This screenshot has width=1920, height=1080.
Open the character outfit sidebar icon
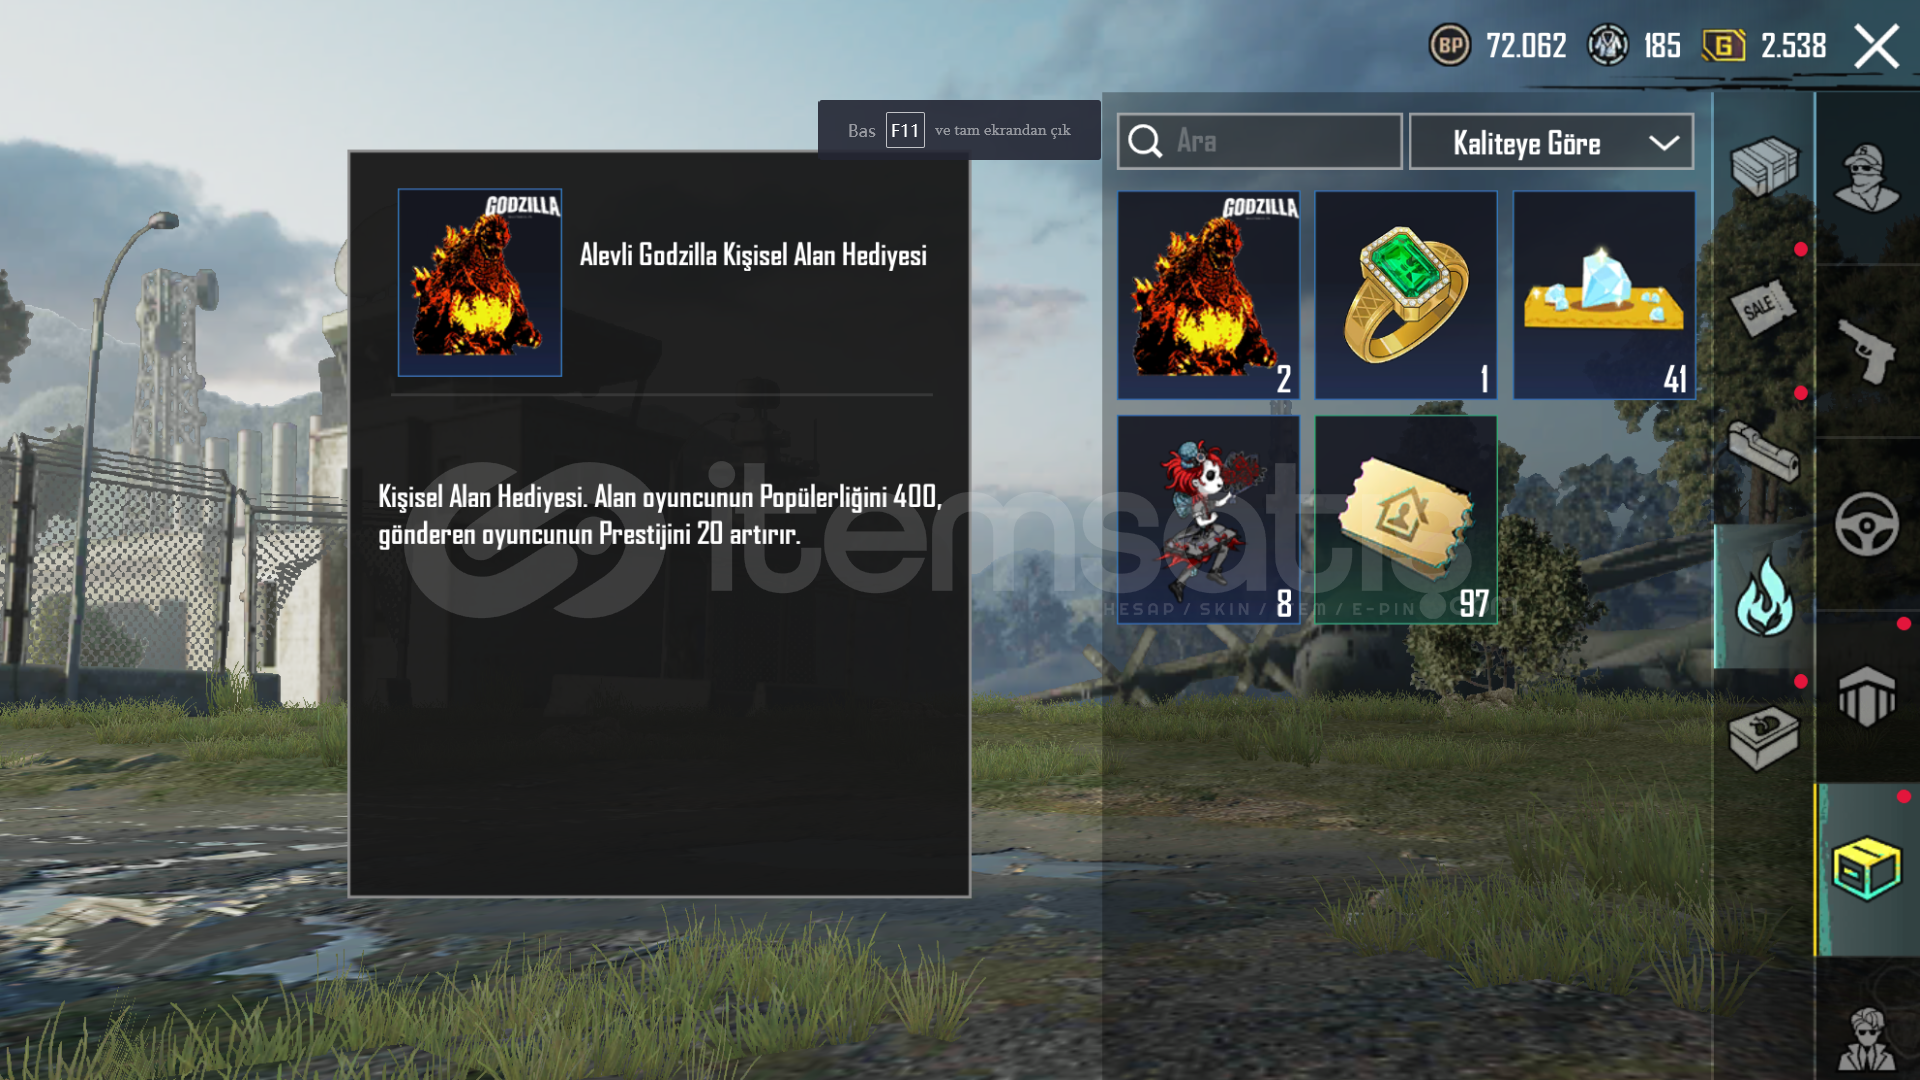click(1867, 178)
